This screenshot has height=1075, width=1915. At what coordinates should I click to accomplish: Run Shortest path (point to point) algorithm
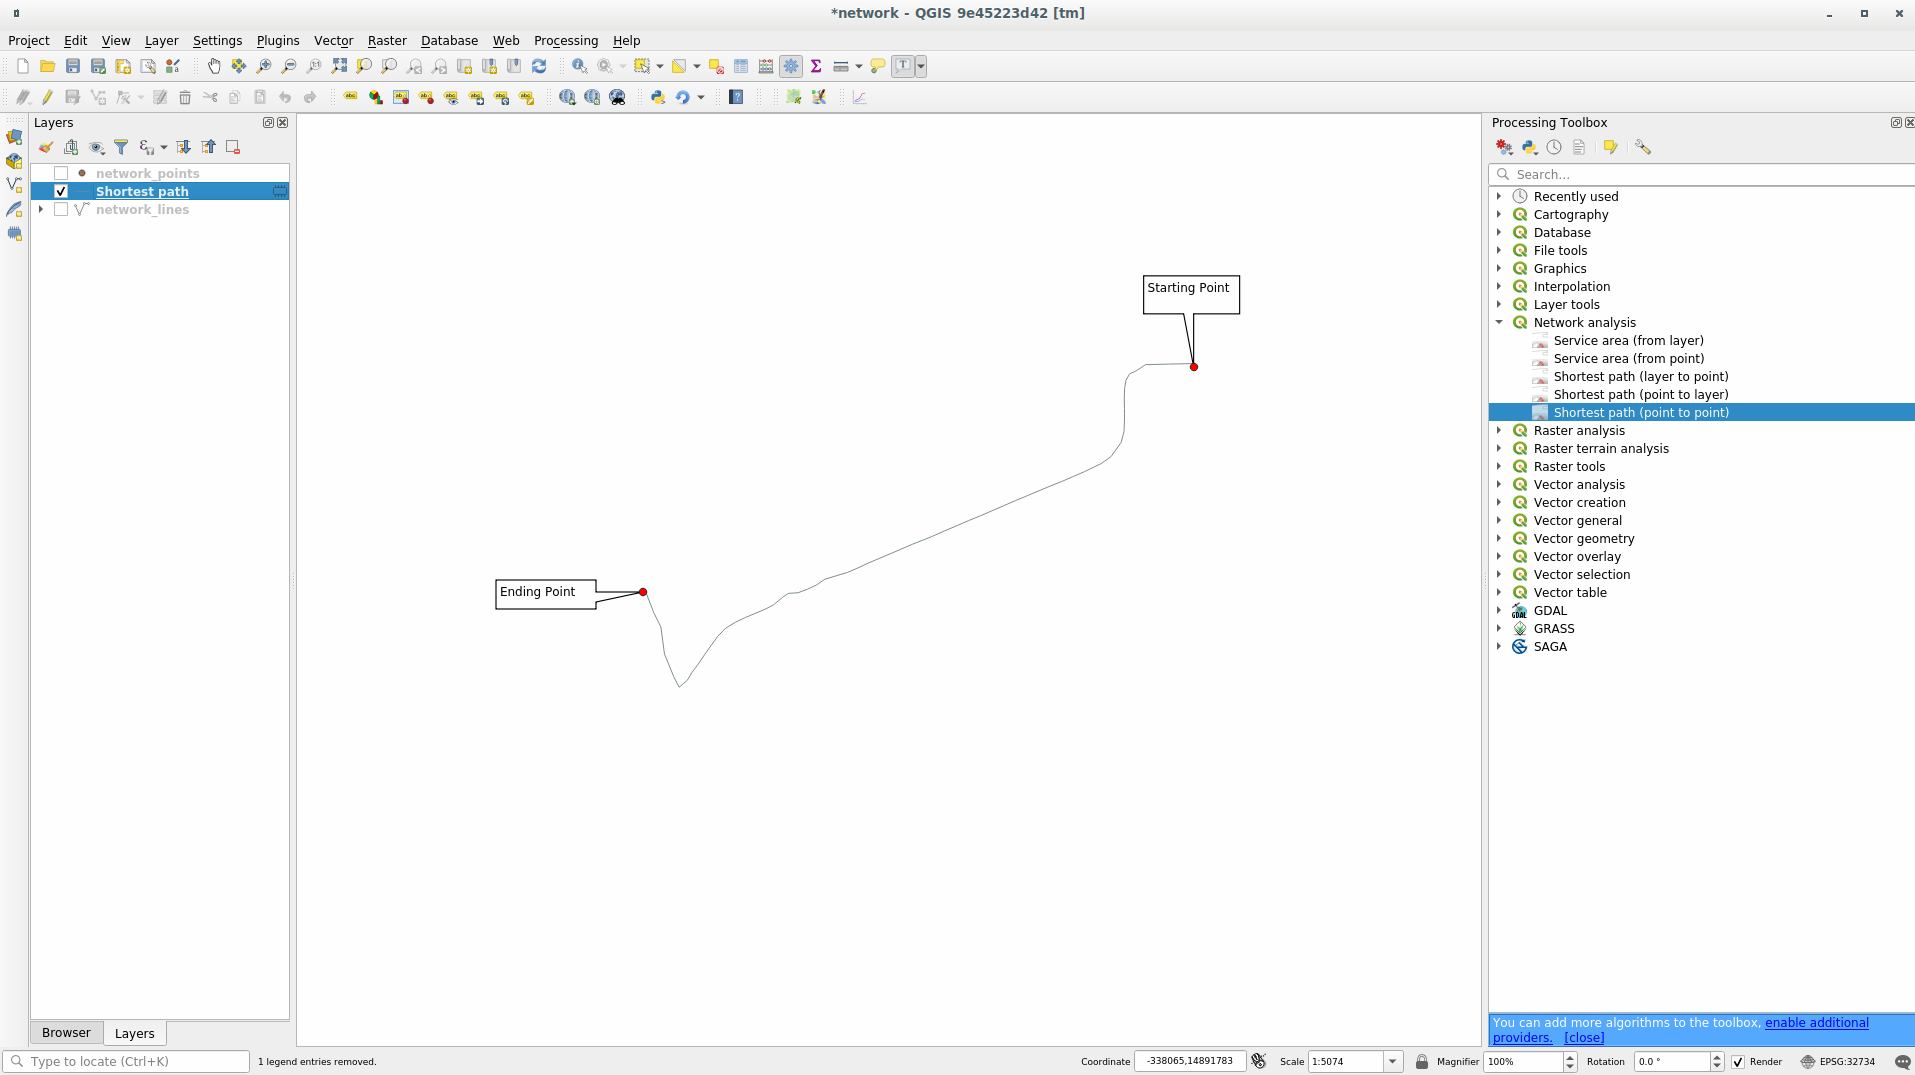tap(1641, 412)
